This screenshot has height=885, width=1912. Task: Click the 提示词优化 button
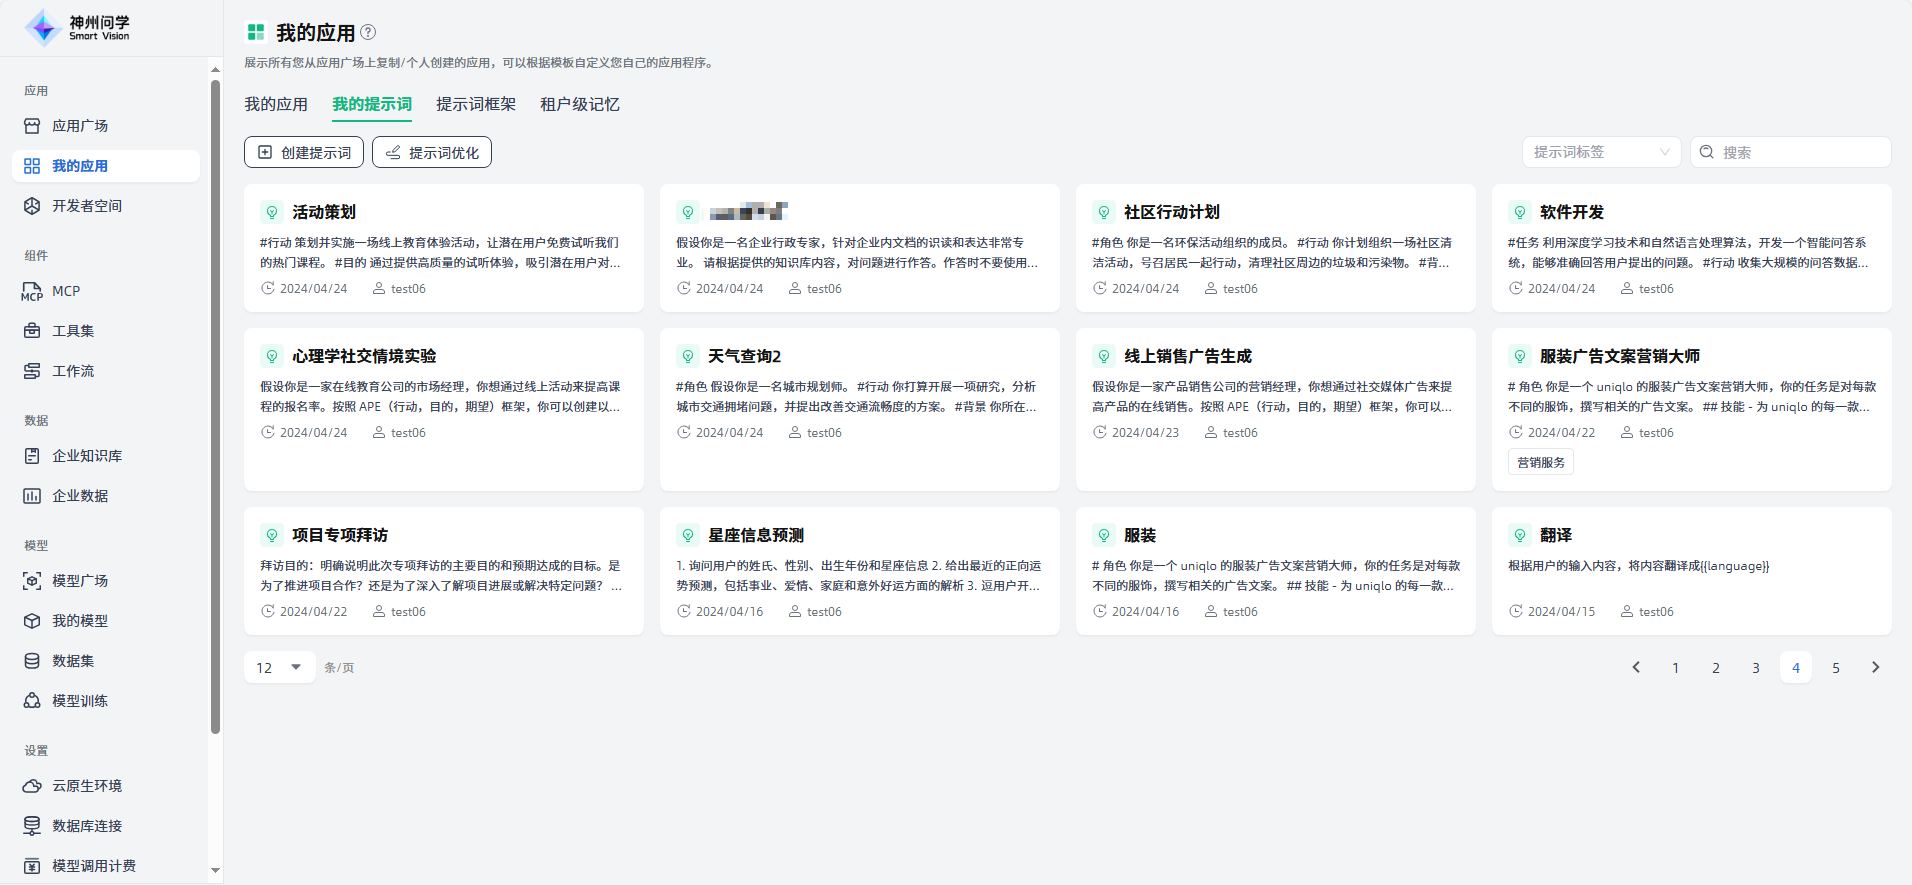click(x=432, y=152)
